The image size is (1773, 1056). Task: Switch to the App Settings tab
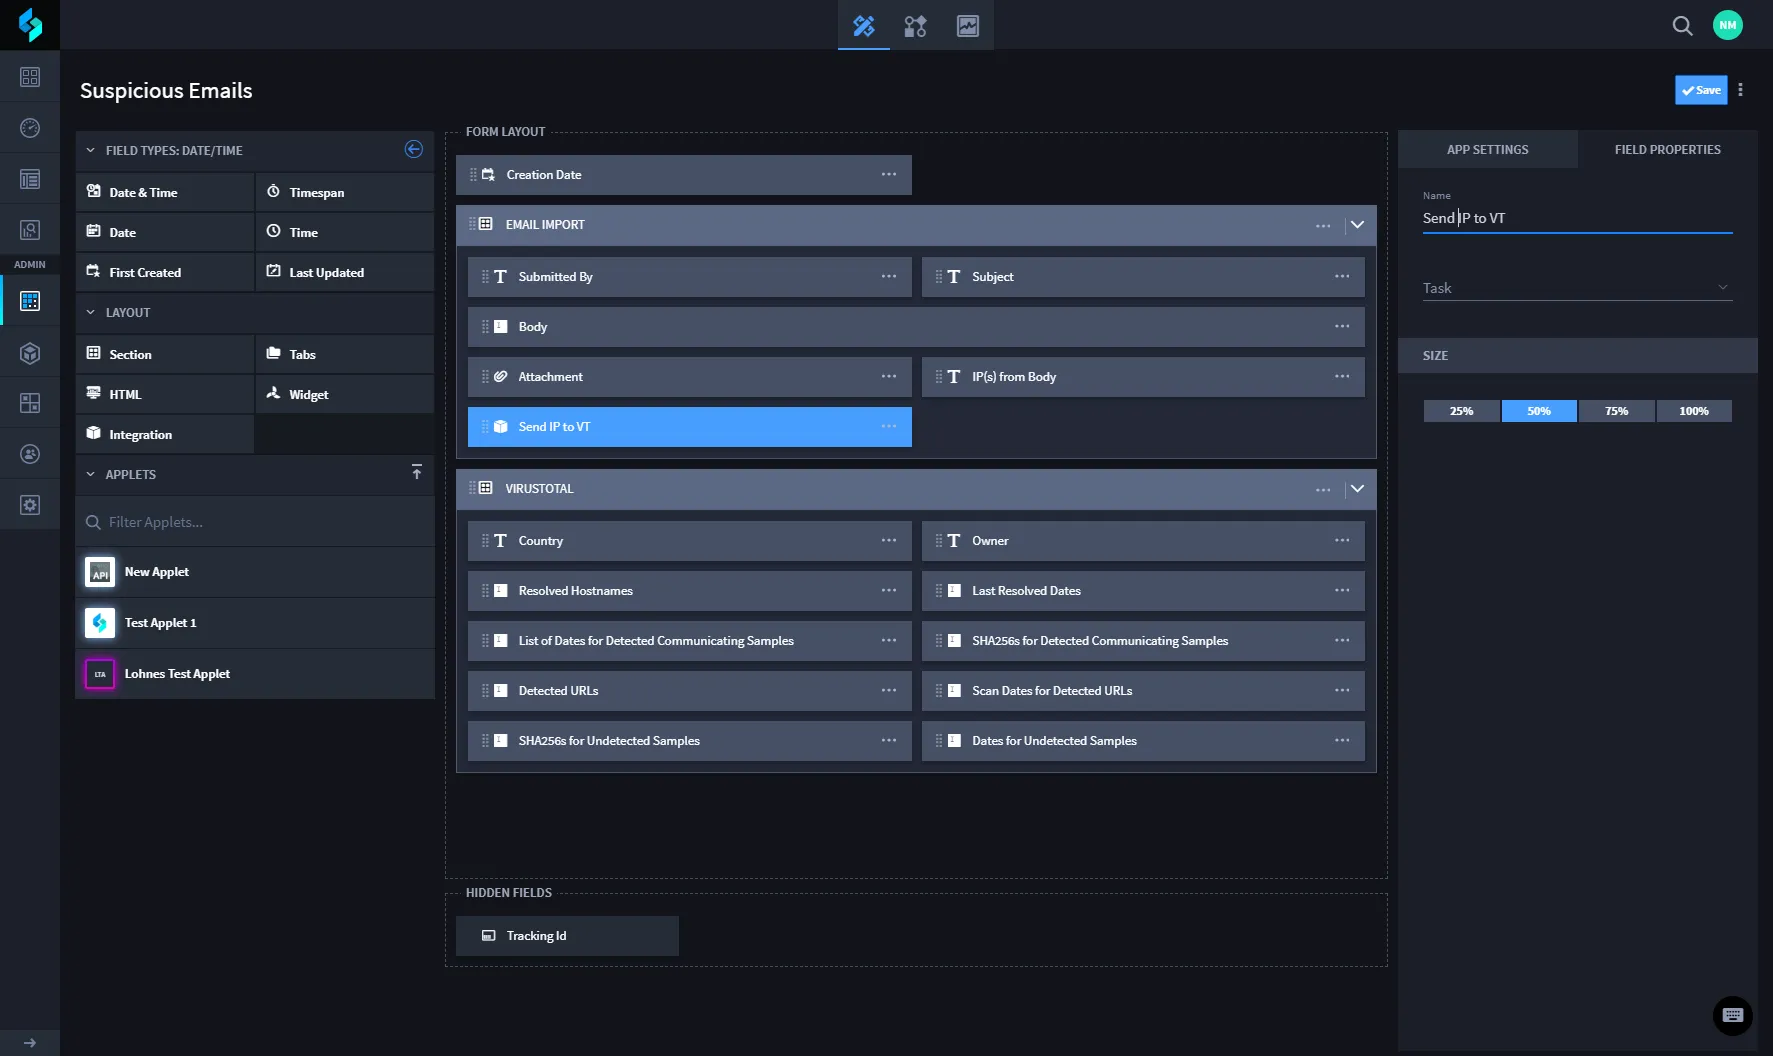click(x=1488, y=150)
